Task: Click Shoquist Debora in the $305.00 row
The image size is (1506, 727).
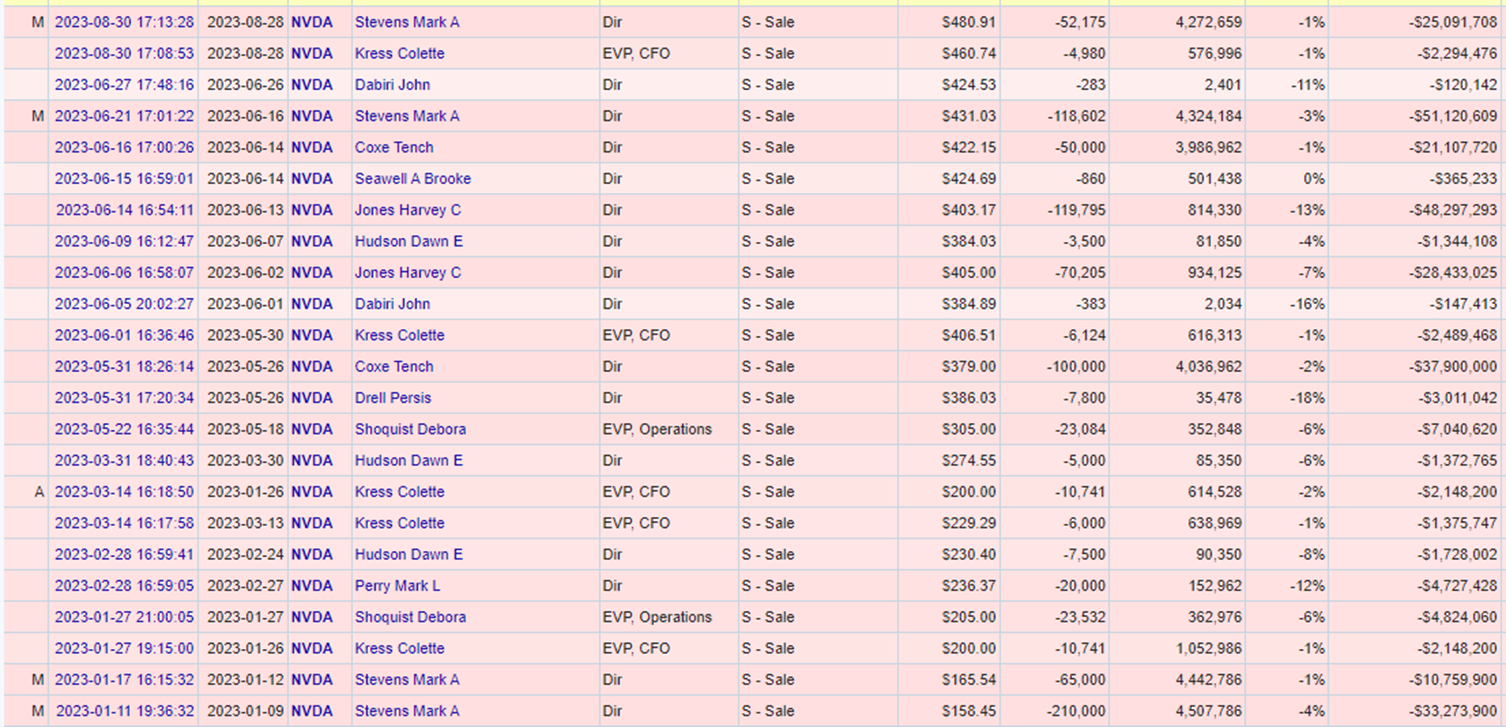Action: click(x=410, y=429)
